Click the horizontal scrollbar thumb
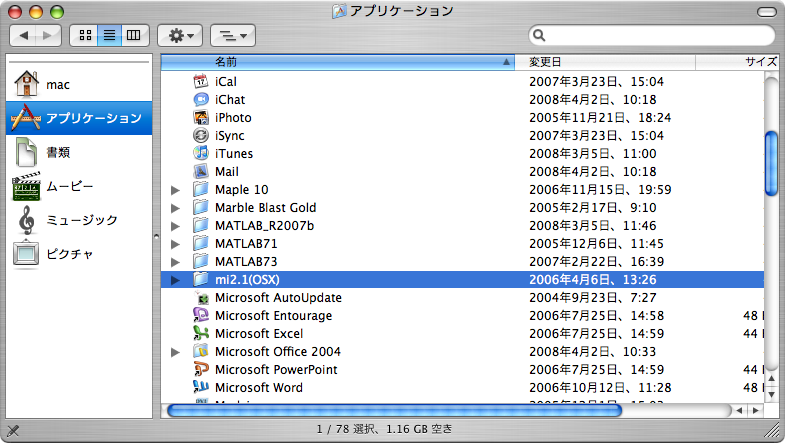Screen dimensions: 785x443 (395, 410)
